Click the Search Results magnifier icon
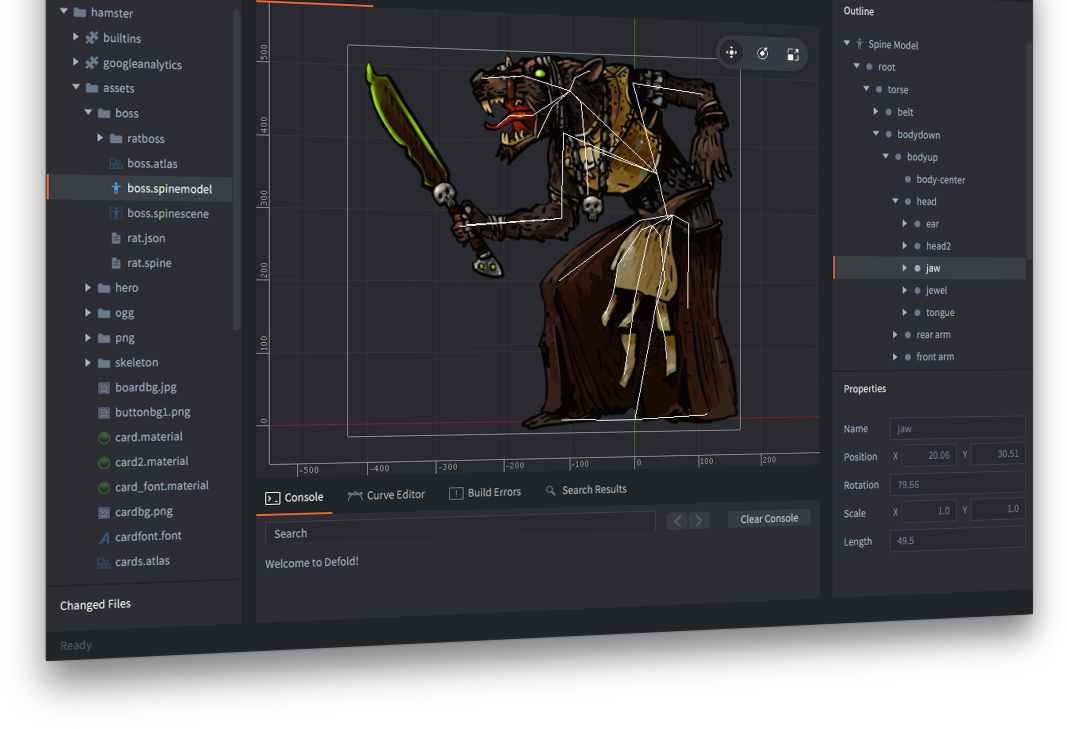 pos(551,490)
